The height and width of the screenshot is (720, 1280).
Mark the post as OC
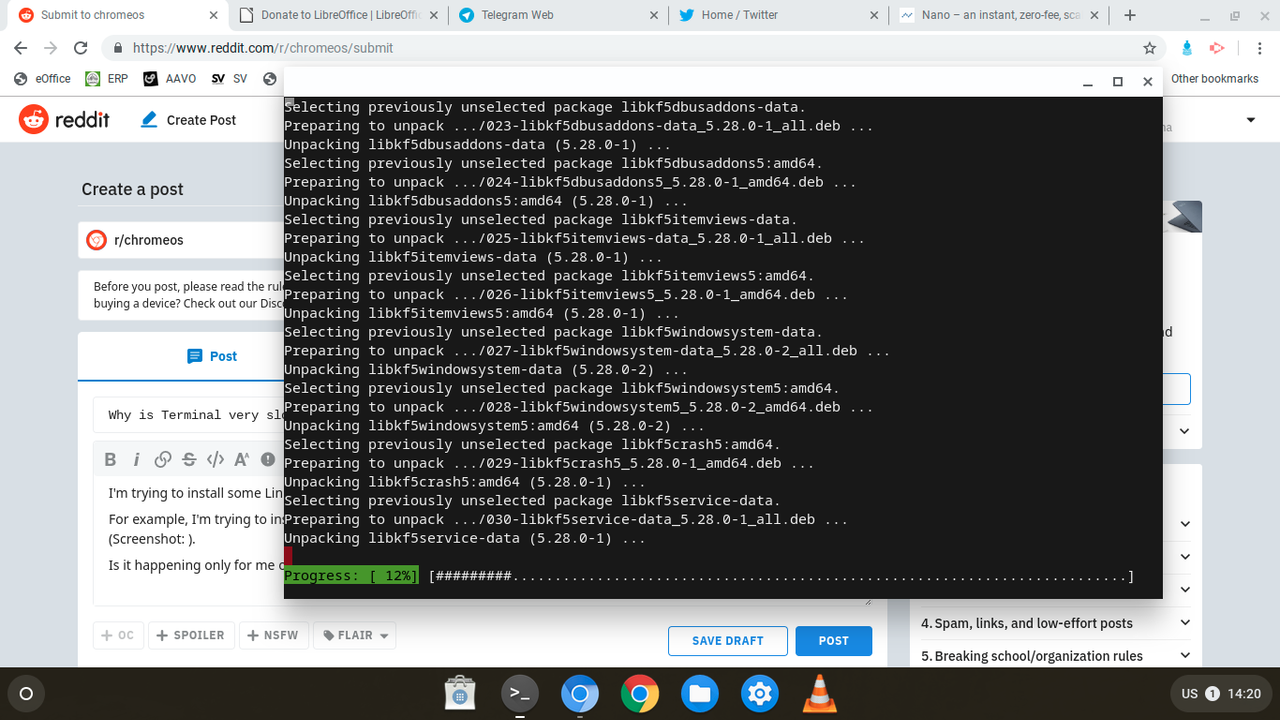(x=118, y=635)
